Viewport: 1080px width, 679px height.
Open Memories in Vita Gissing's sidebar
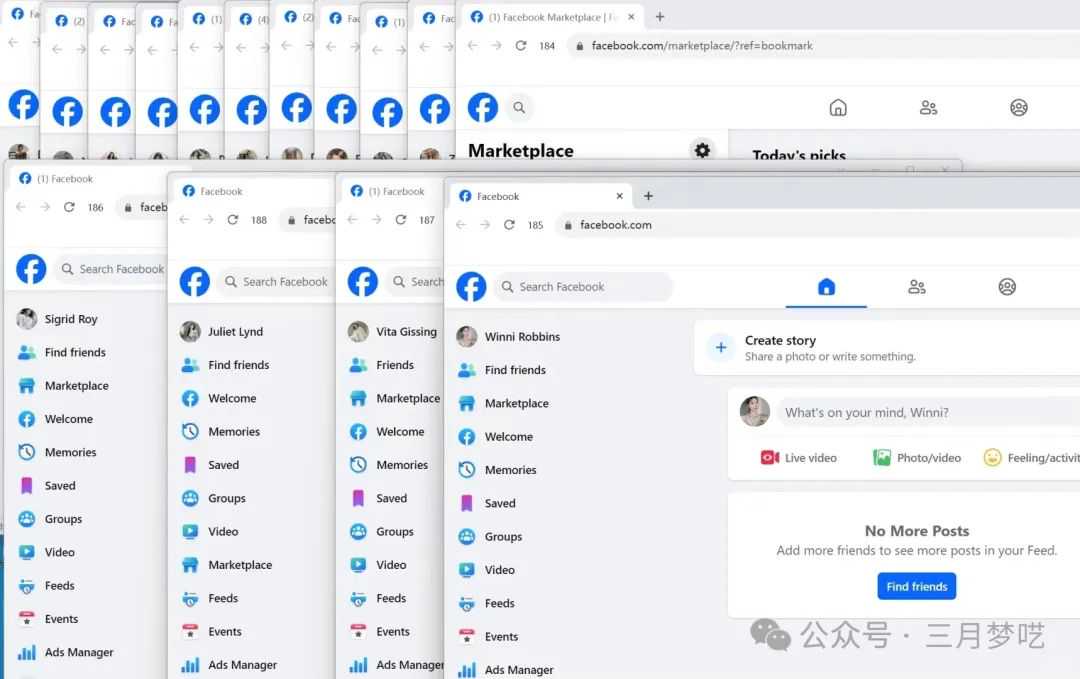pyautogui.click(x=388, y=465)
